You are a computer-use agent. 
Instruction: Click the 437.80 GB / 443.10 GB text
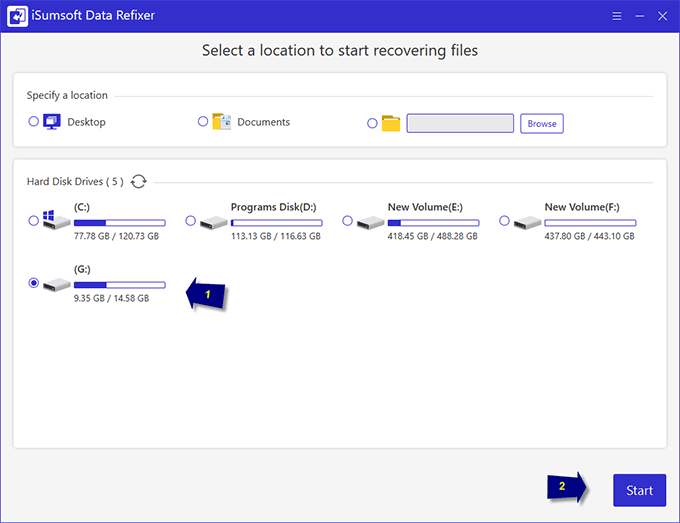(589, 236)
